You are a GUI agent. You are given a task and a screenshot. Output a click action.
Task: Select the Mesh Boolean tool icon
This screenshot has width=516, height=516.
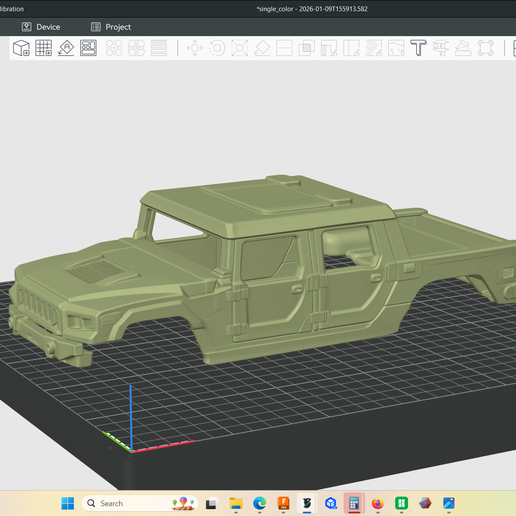(307, 48)
